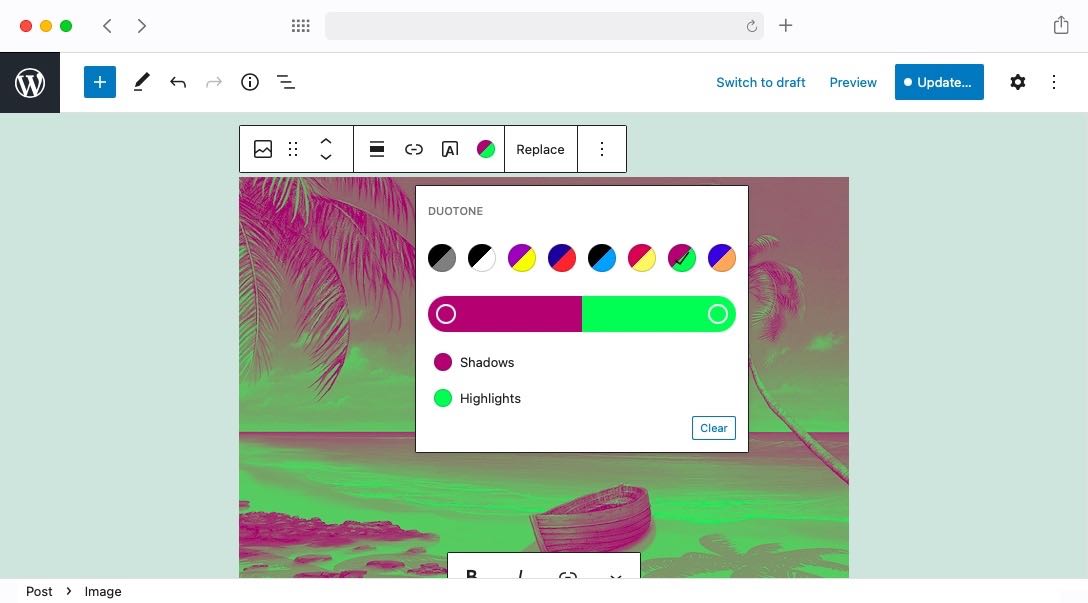Select the green and purple duotone preset

682,257
